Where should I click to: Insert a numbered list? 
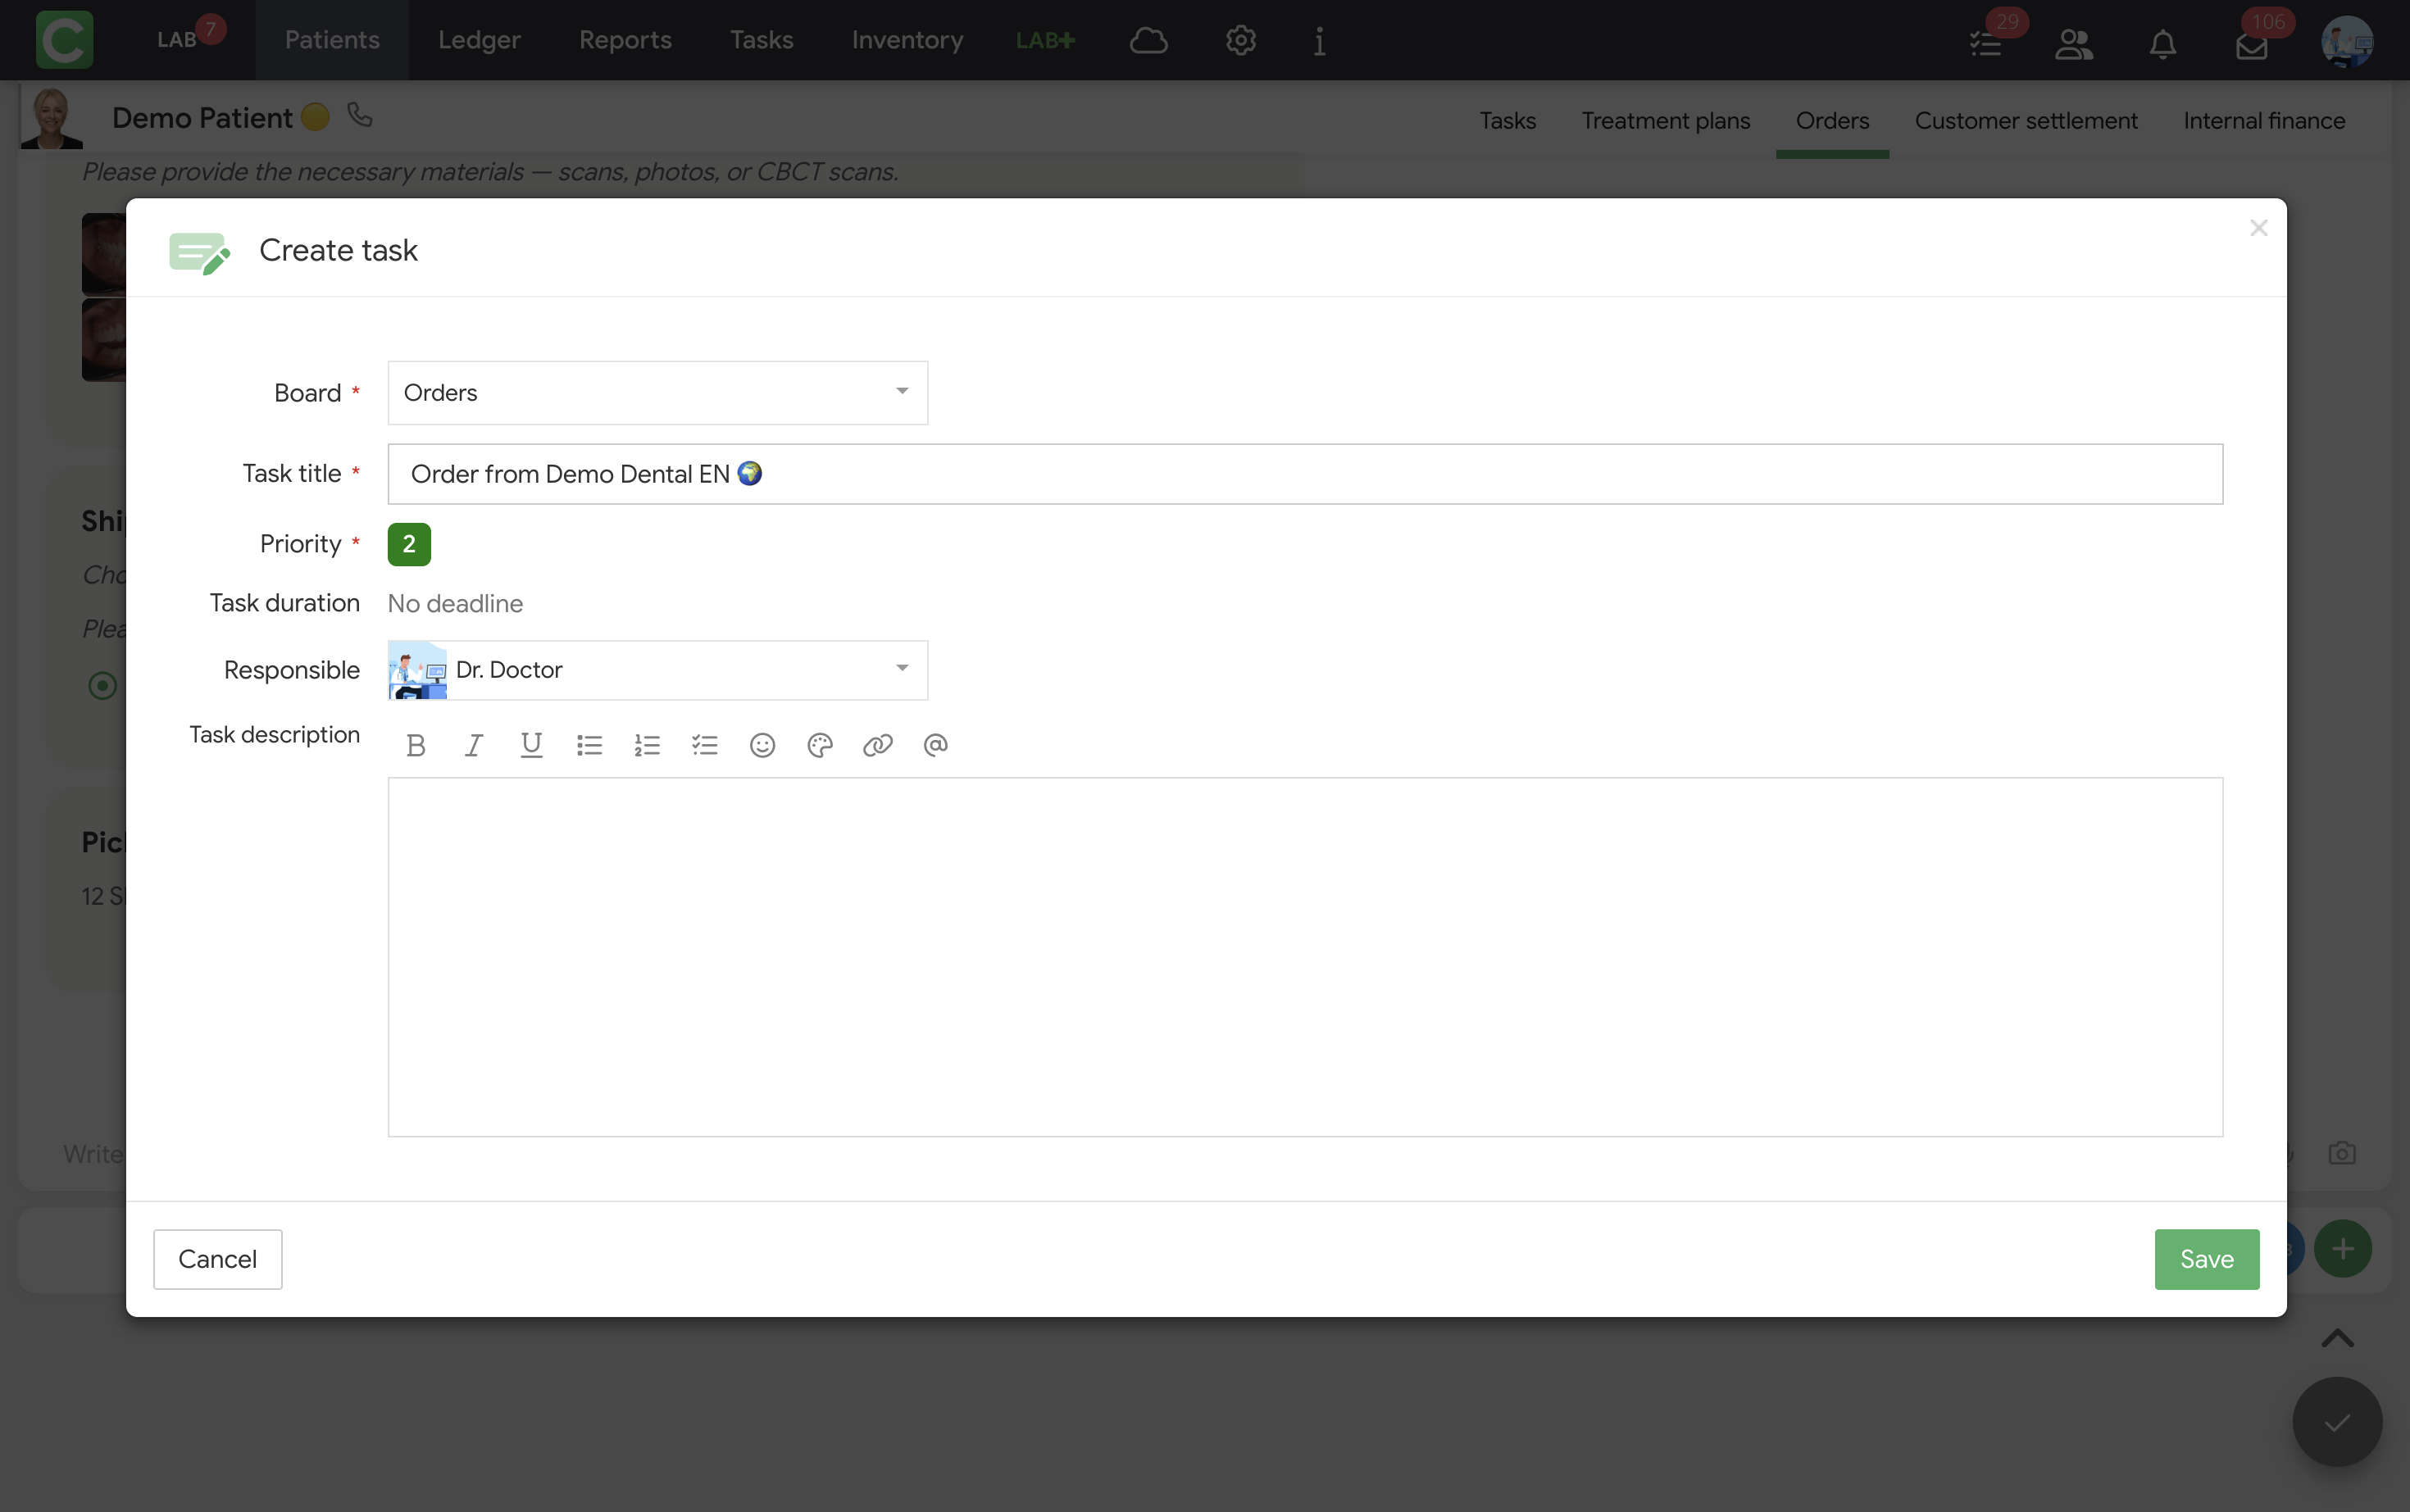[647, 745]
